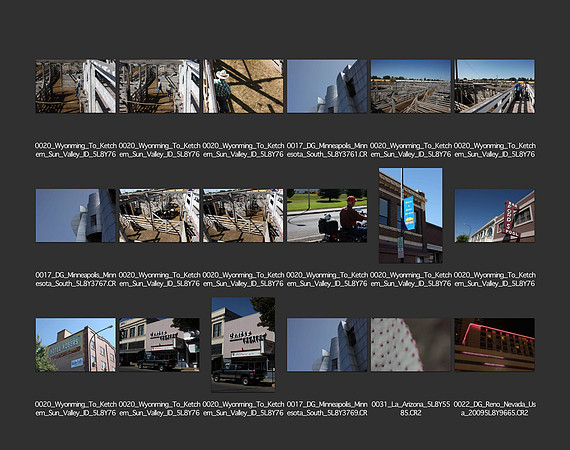570x450 pixels.
Task: Click filename '0017_DG_Minneapolis_Minnesota_South_5L8Y3767.CR'
Action: [x=76, y=279]
